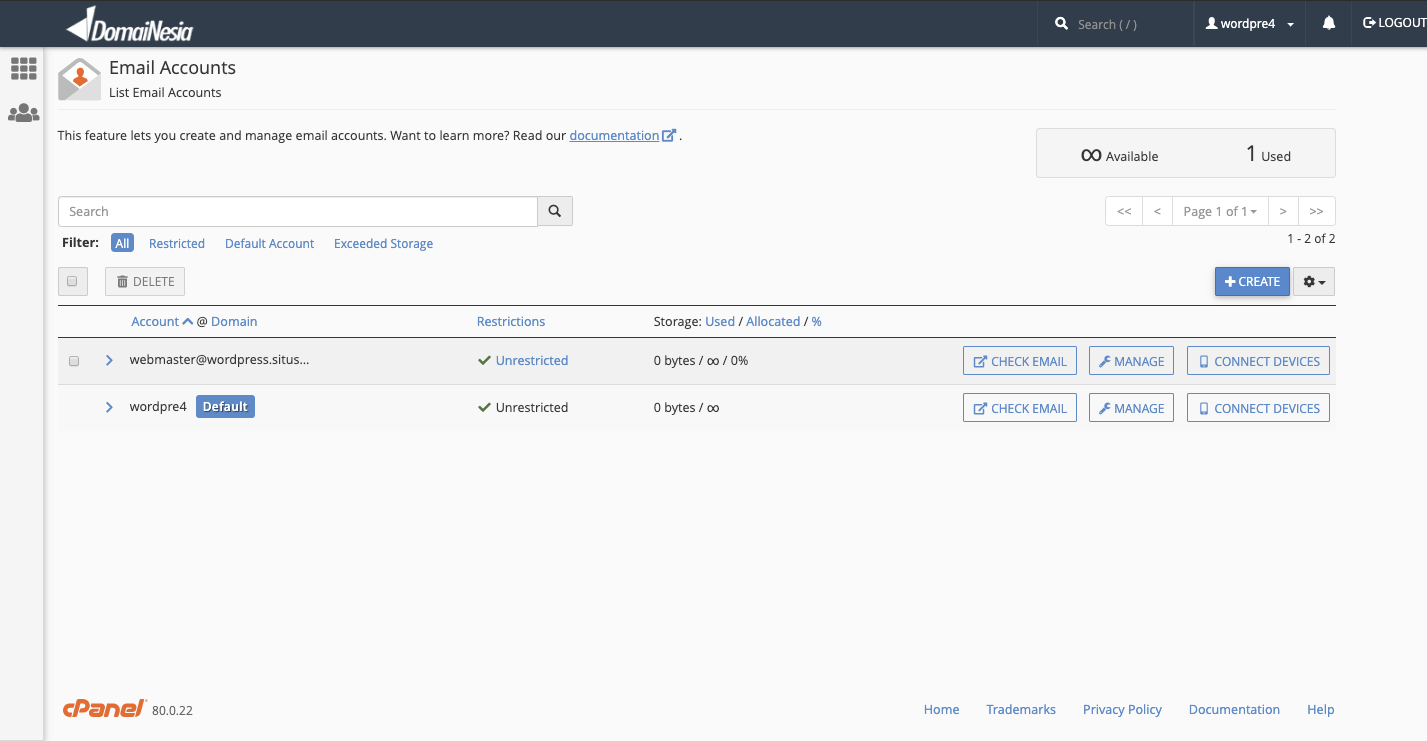Click the DomaiNesia logo
This screenshot has height=741, width=1427.
tap(129, 24)
